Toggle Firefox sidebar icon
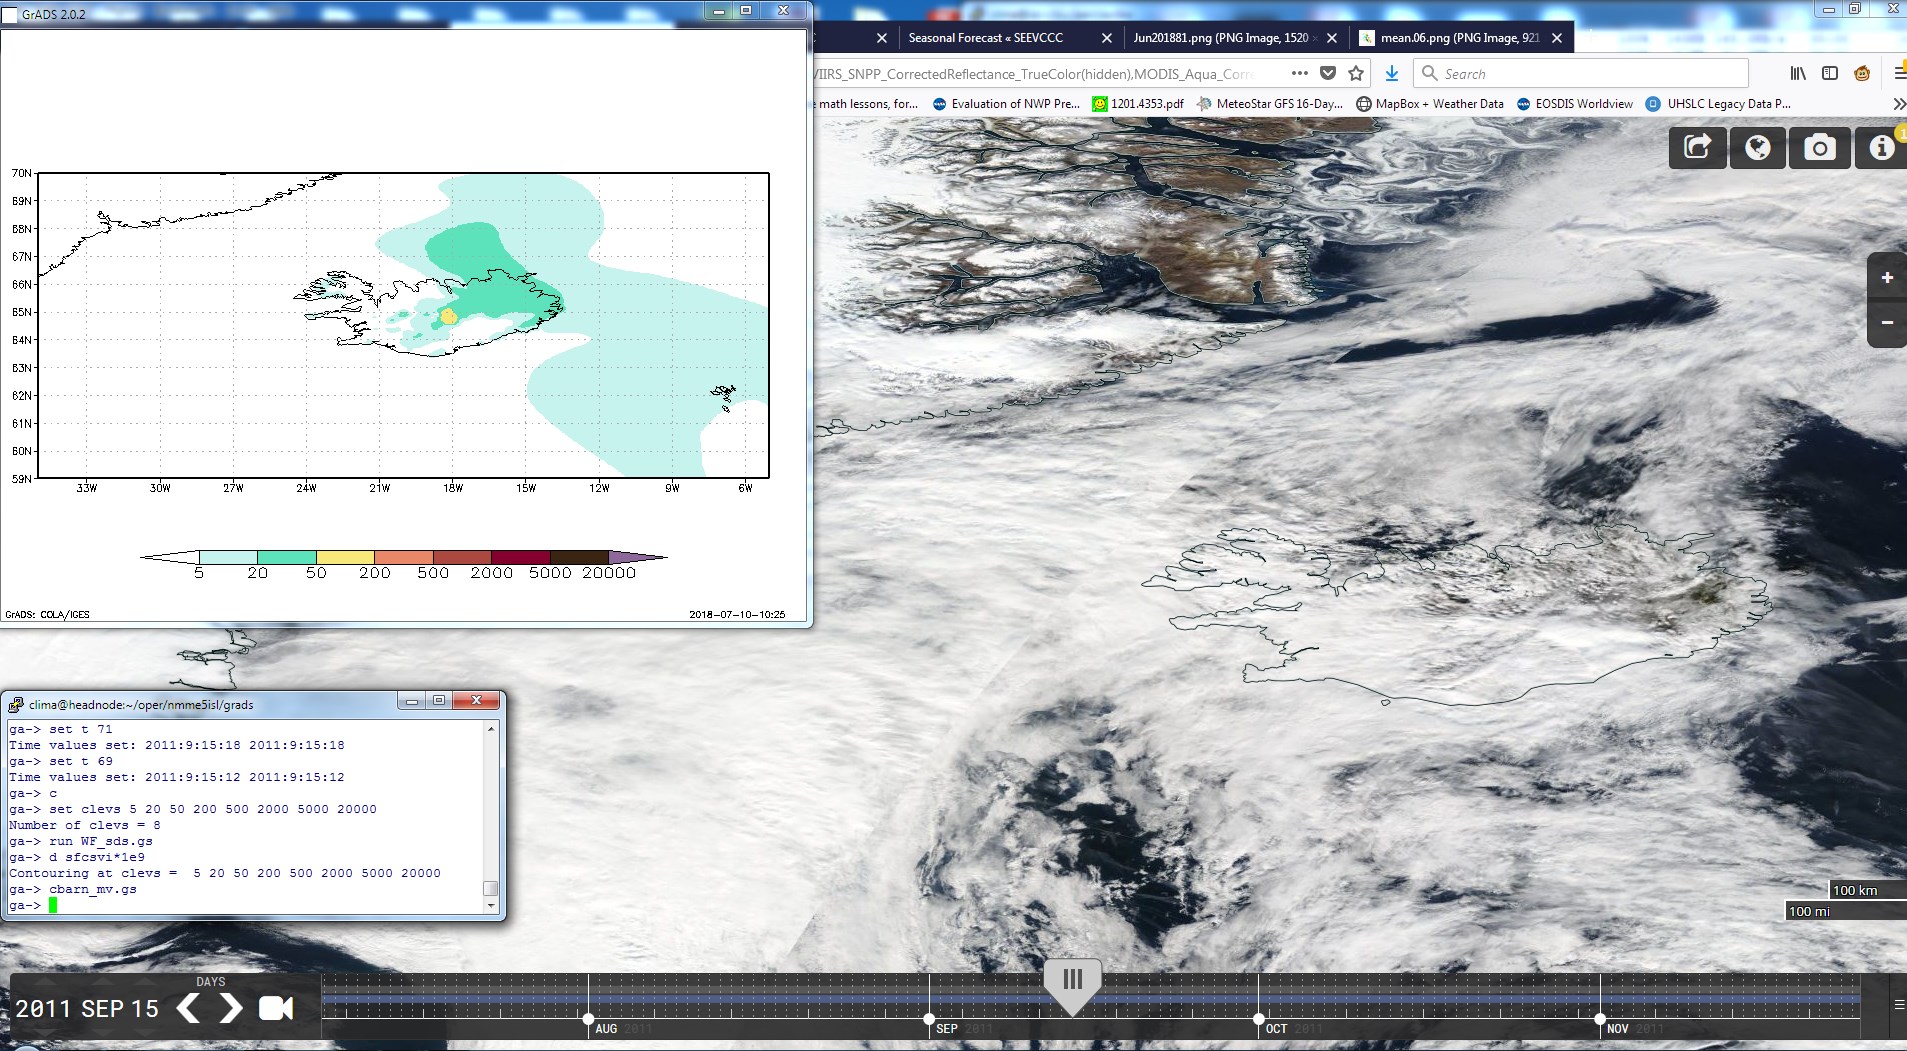 (1830, 73)
